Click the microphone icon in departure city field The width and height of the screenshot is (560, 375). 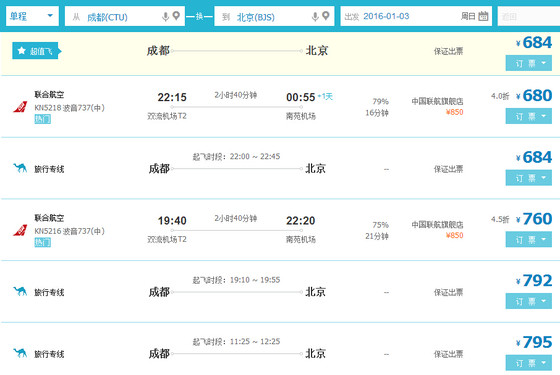pyautogui.click(x=165, y=16)
